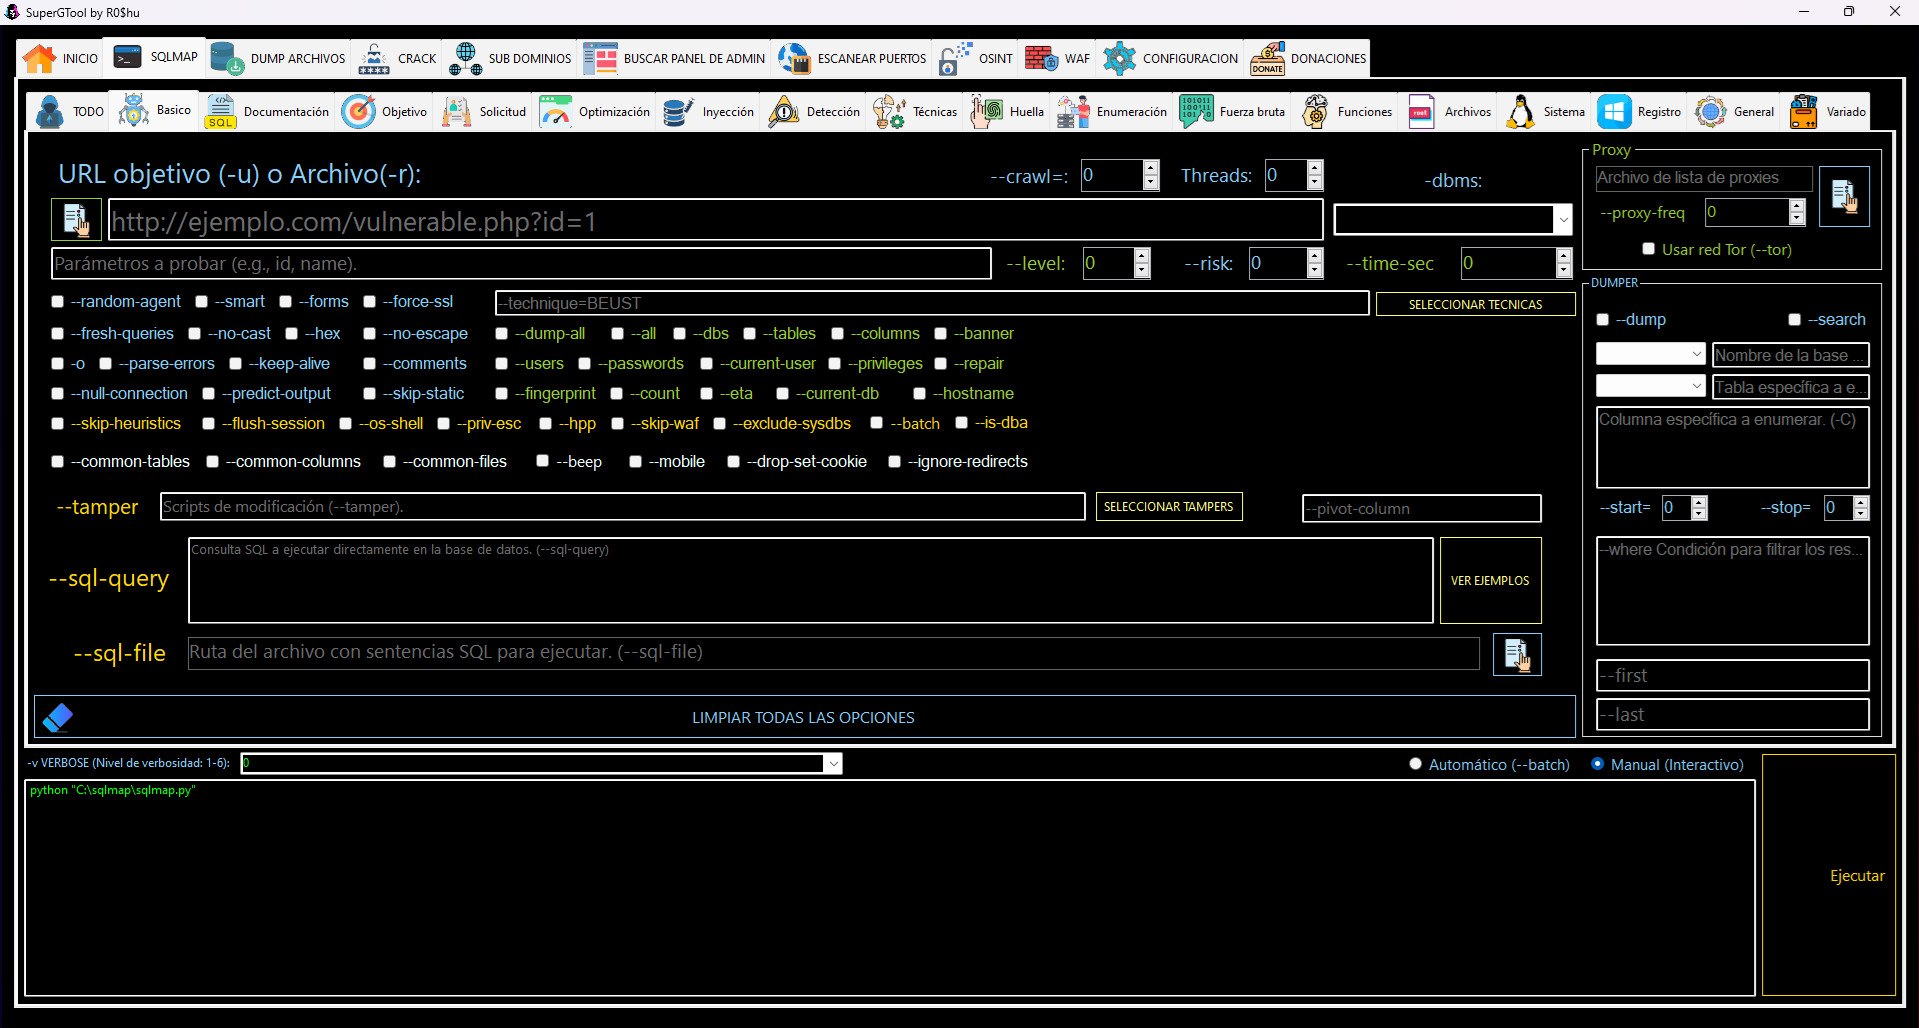Click the Objetivo target icon
Viewport: 1919px width, 1028px height.
tap(358, 112)
